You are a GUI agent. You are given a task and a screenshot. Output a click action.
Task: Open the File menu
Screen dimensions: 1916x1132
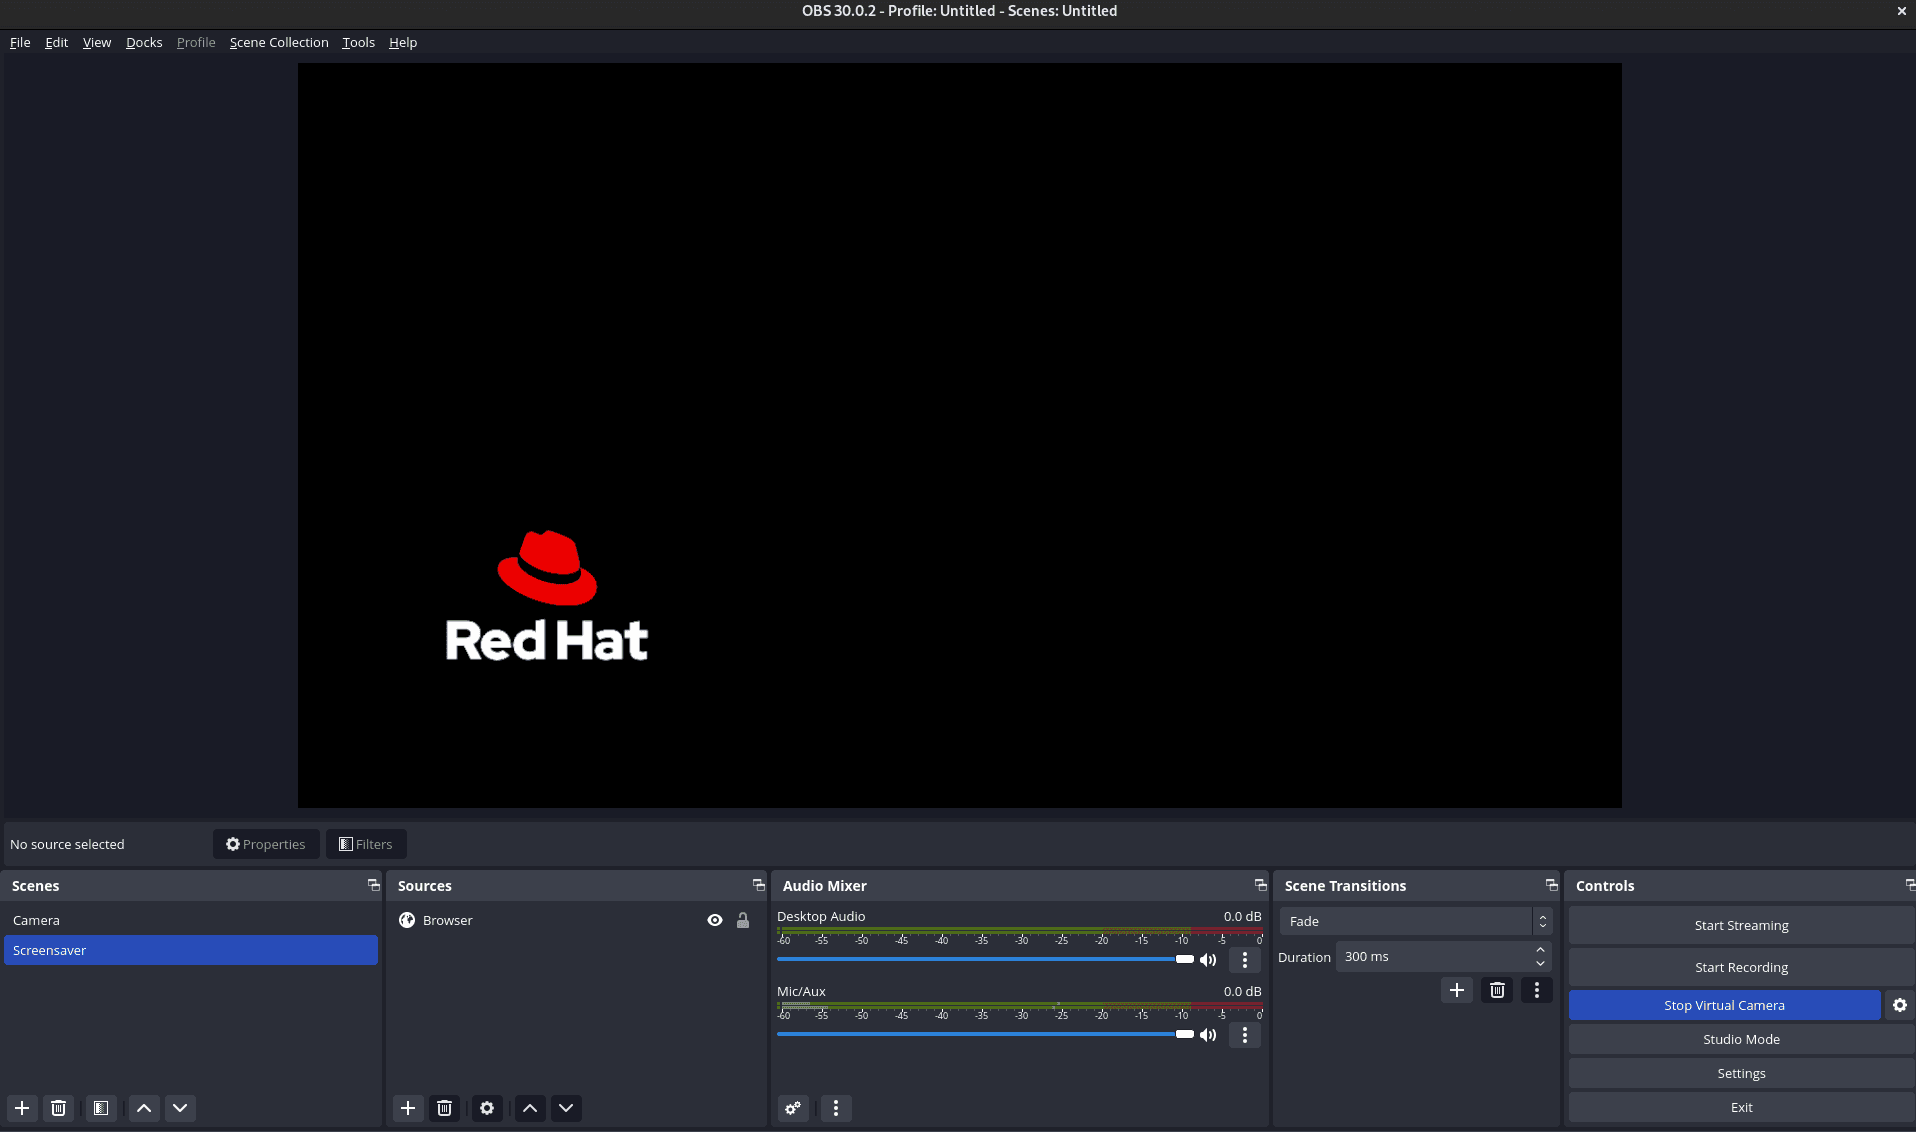pos(20,42)
